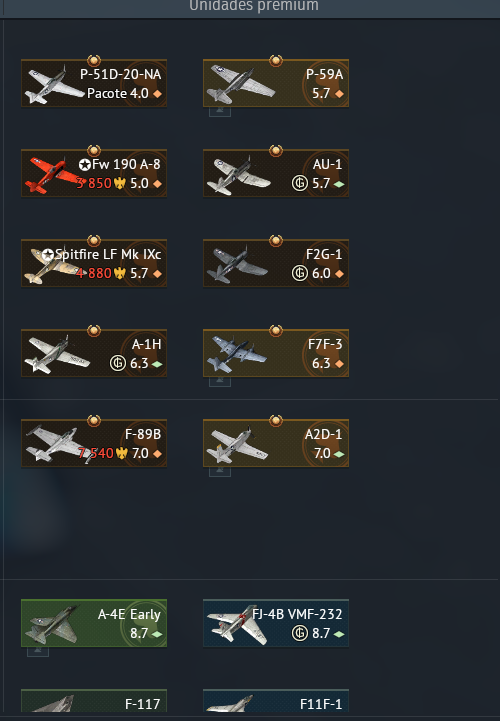Expand the group arrow under A2D-1
This screenshot has width=500, height=721.
click(220, 471)
